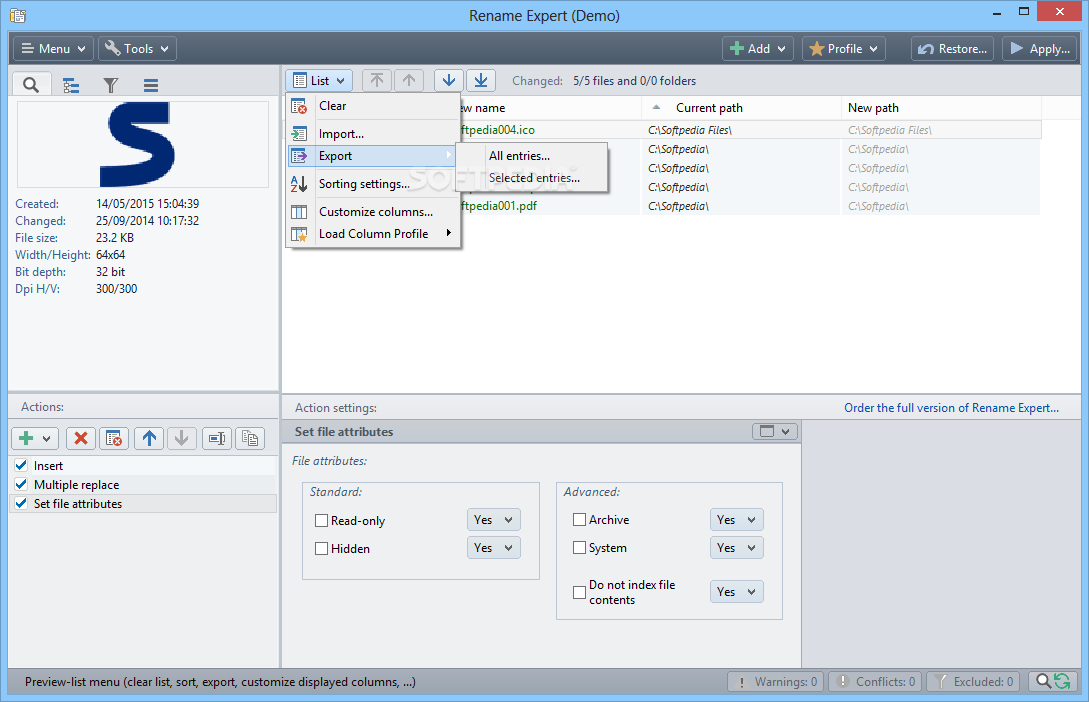The width and height of the screenshot is (1089, 702).
Task: Open the filter funnel tab
Action: coord(110,85)
